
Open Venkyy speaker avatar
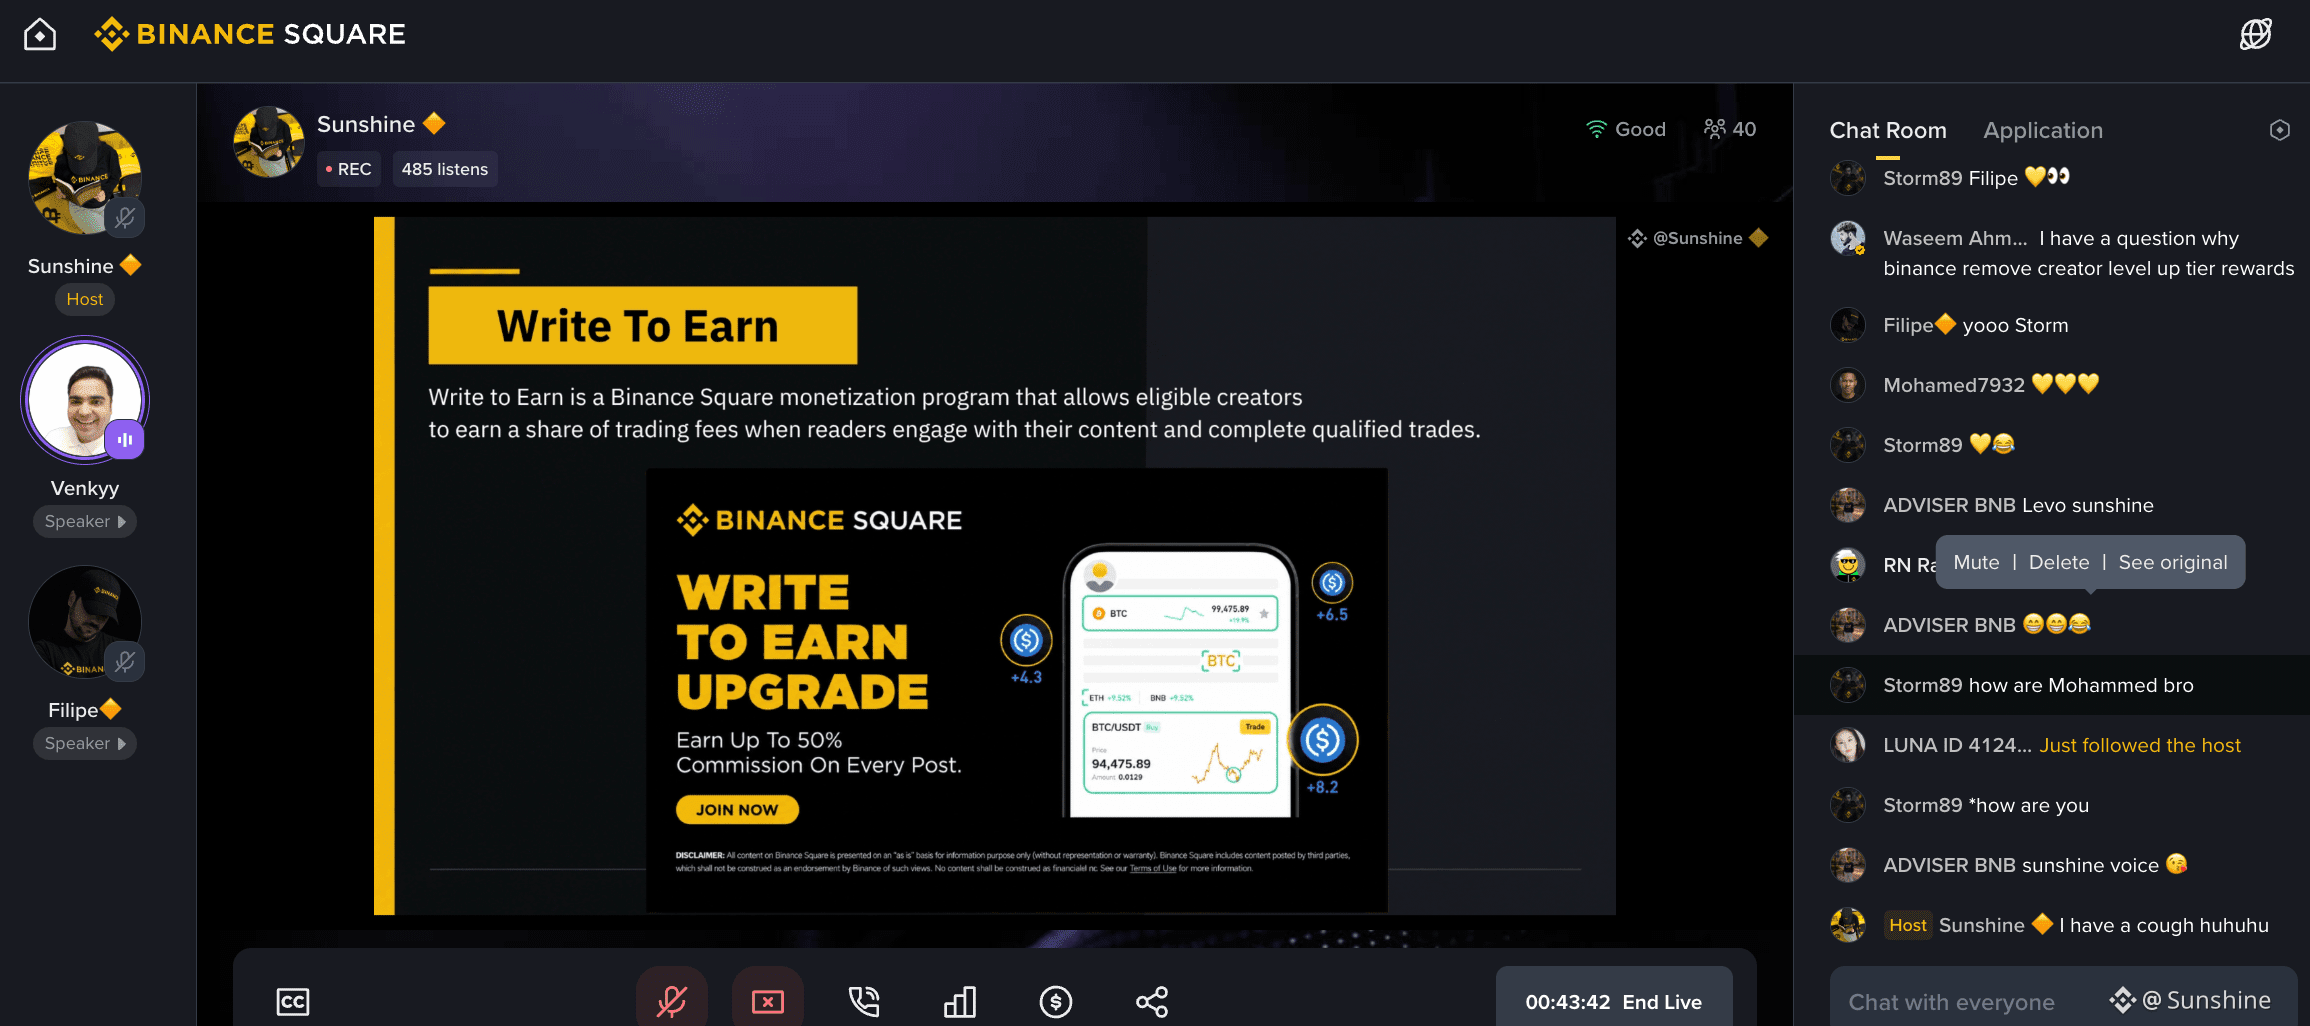(85, 400)
